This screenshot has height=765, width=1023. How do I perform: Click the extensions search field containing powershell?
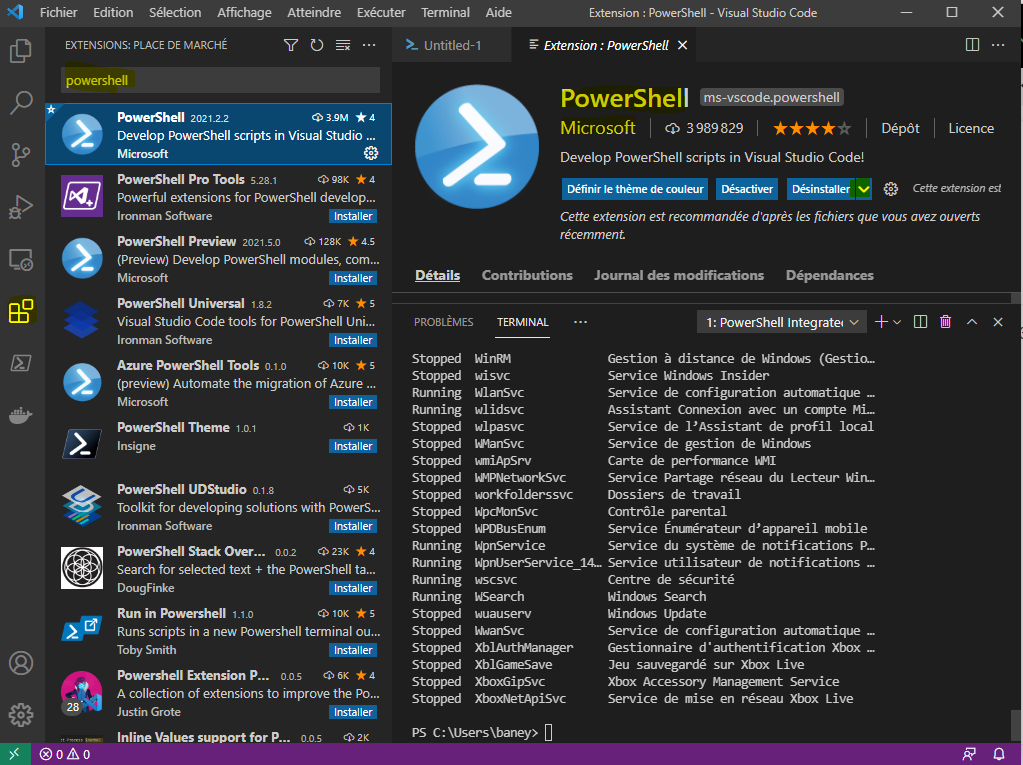pos(220,80)
